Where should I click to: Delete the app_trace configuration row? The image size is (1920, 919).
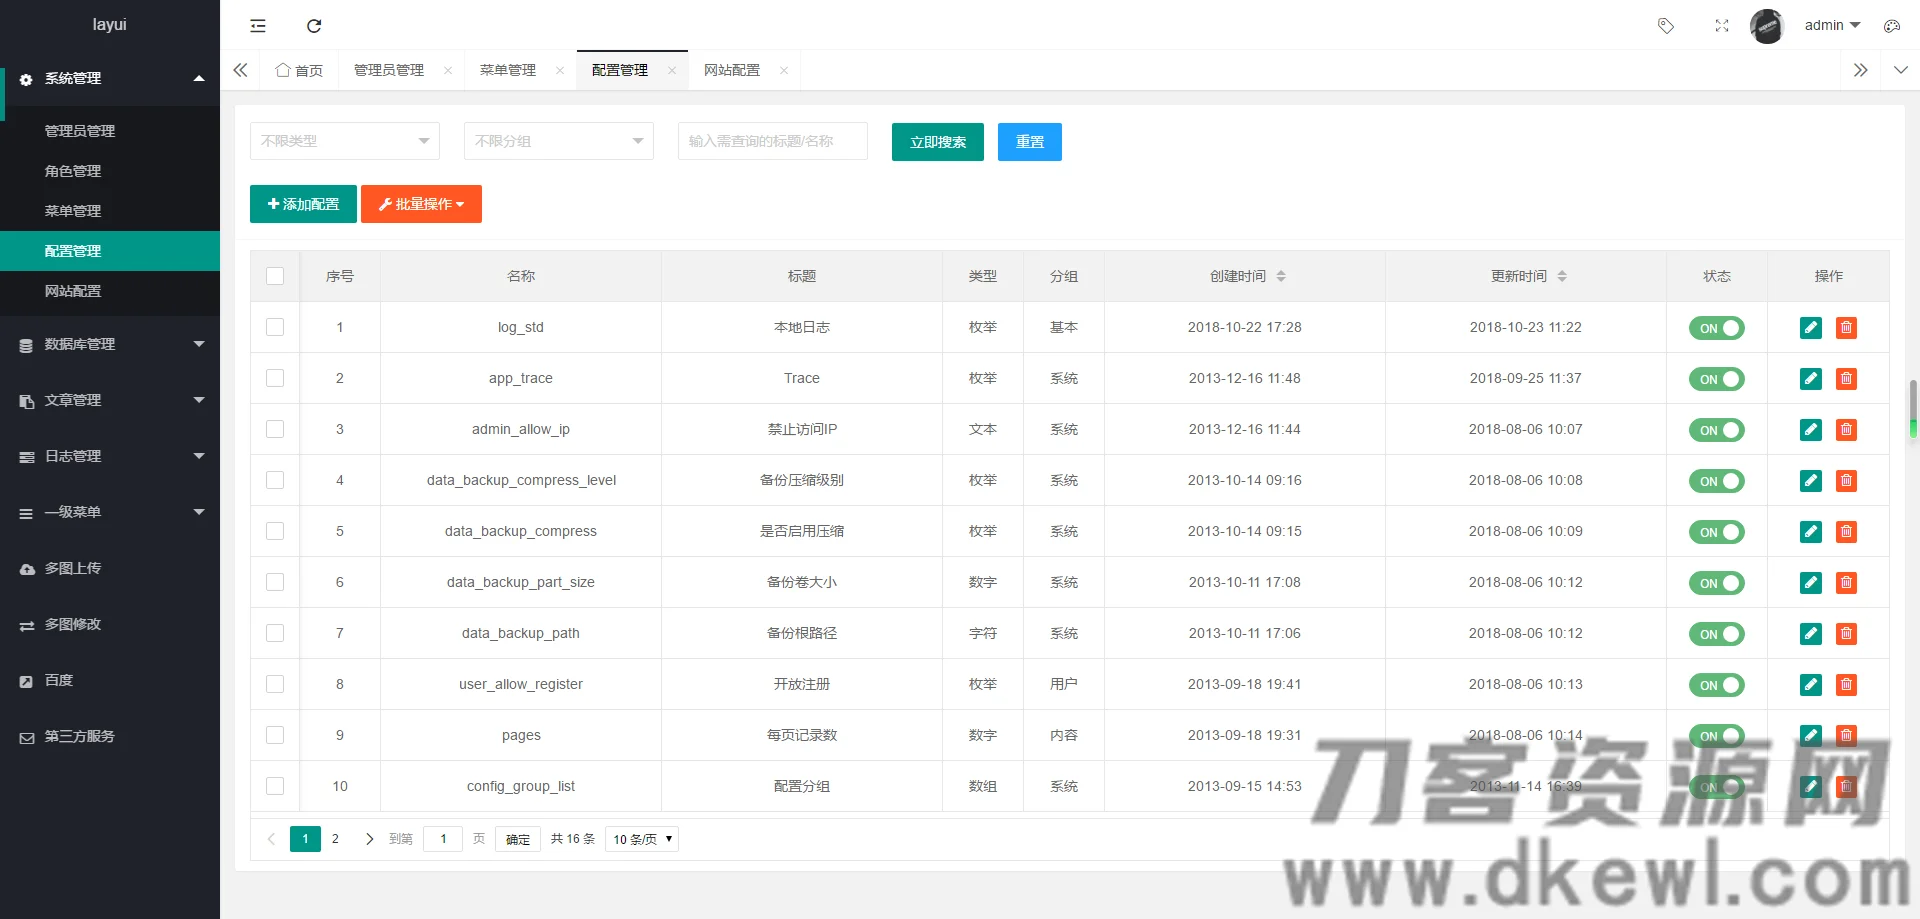pyautogui.click(x=1846, y=379)
